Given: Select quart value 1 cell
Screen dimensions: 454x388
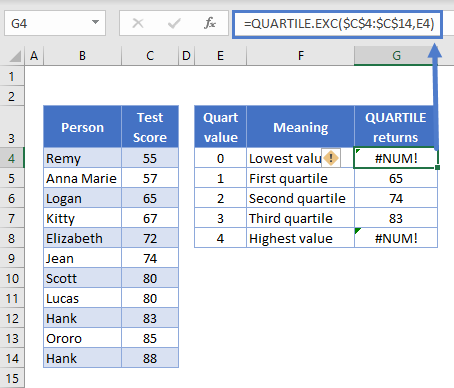Looking at the screenshot, I should pyautogui.click(x=220, y=178).
